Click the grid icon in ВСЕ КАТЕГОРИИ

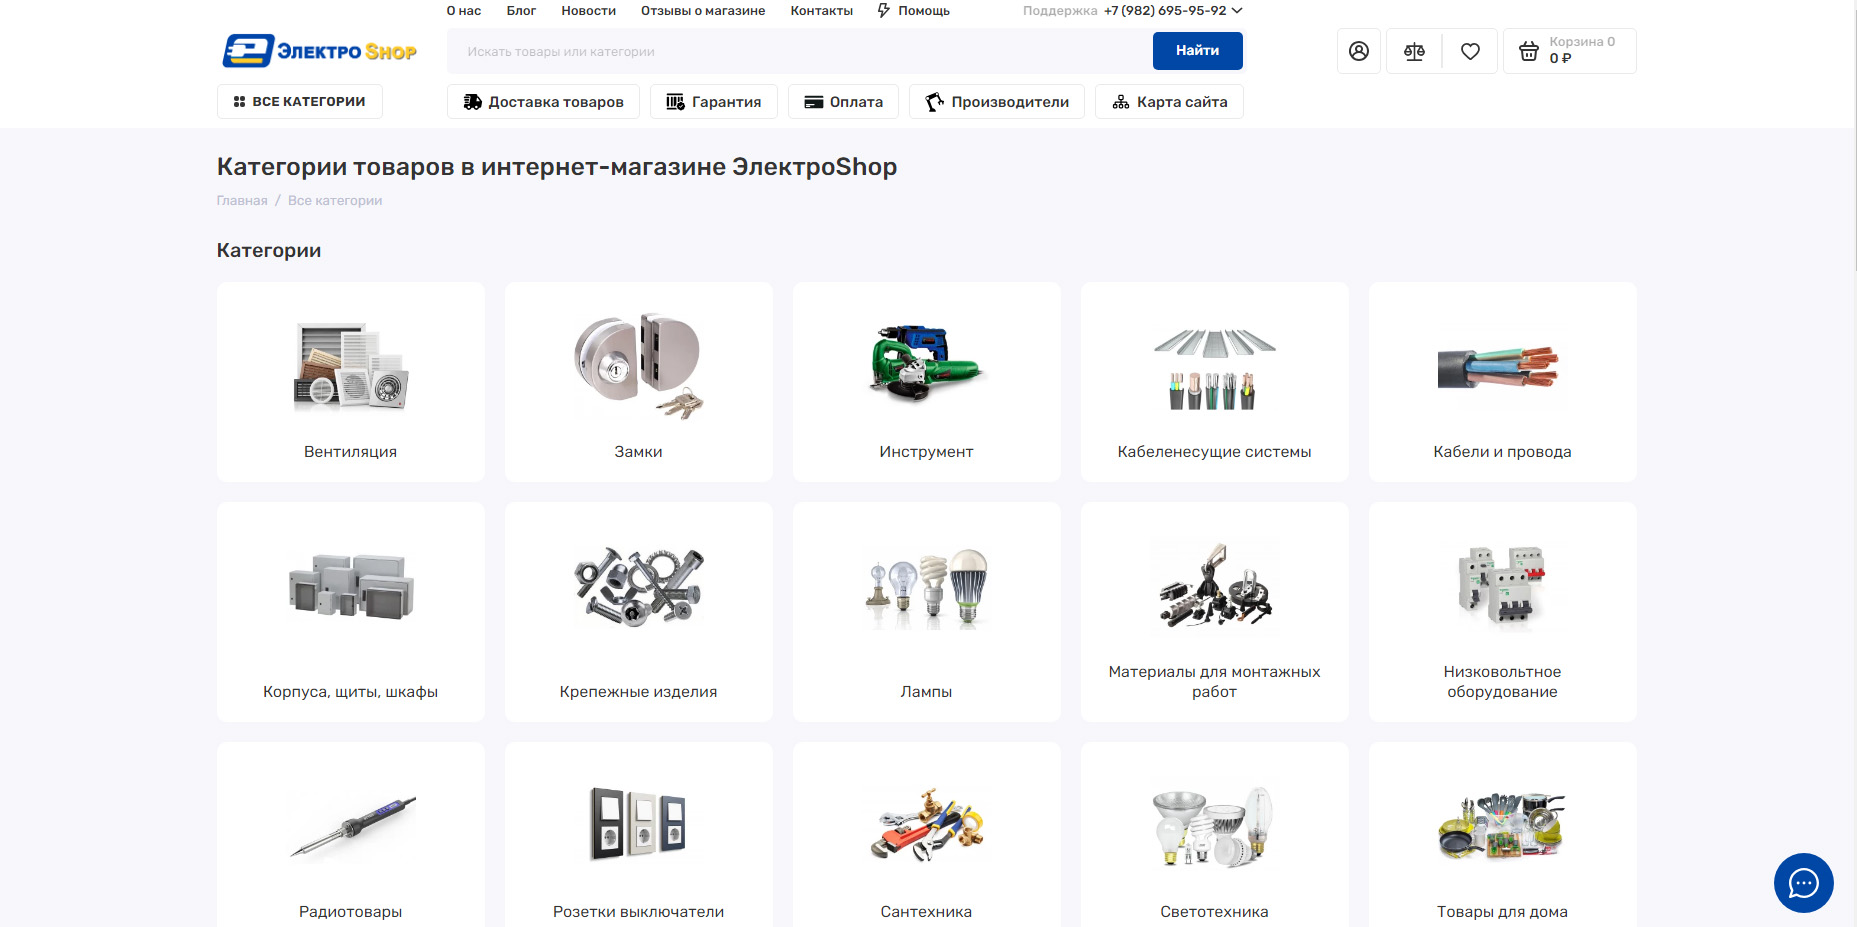[239, 102]
